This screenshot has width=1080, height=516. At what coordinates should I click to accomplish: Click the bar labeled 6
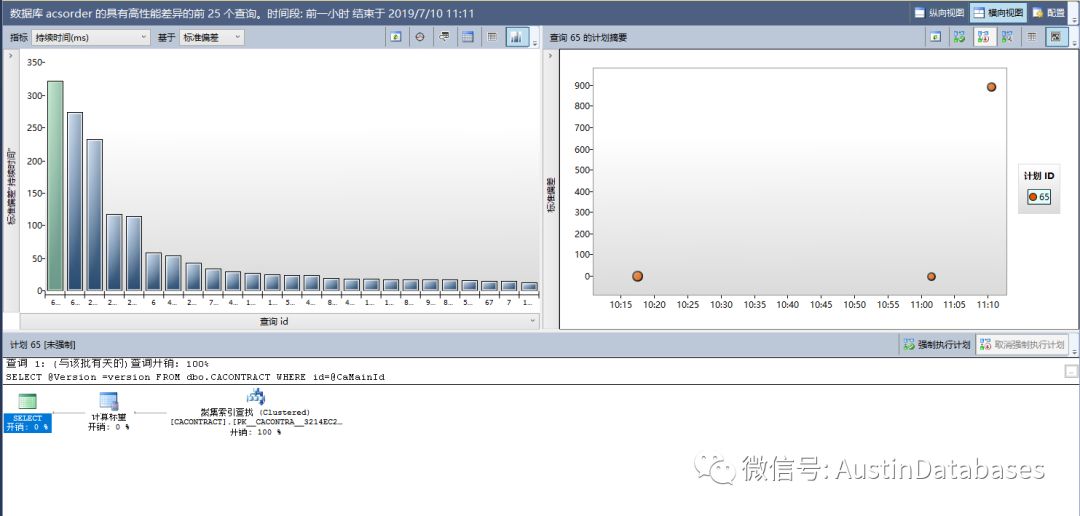click(x=154, y=271)
